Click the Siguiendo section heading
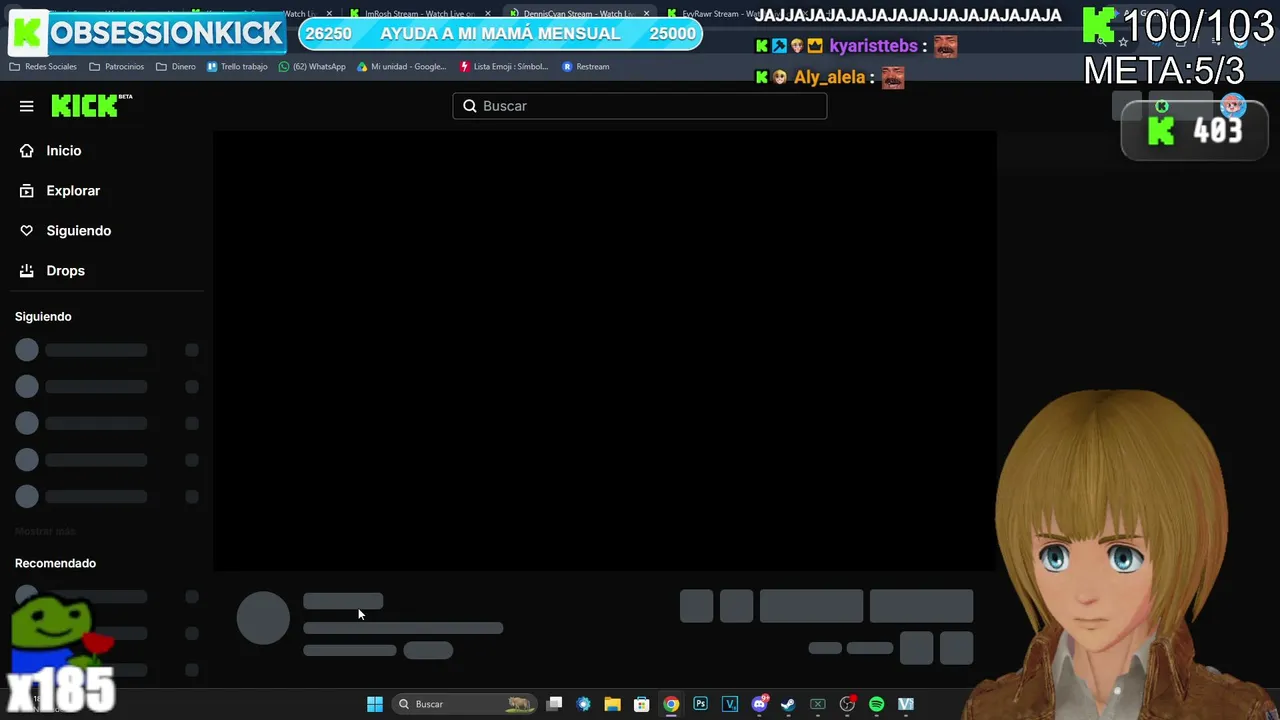The image size is (1280, 720). (43, 316)
